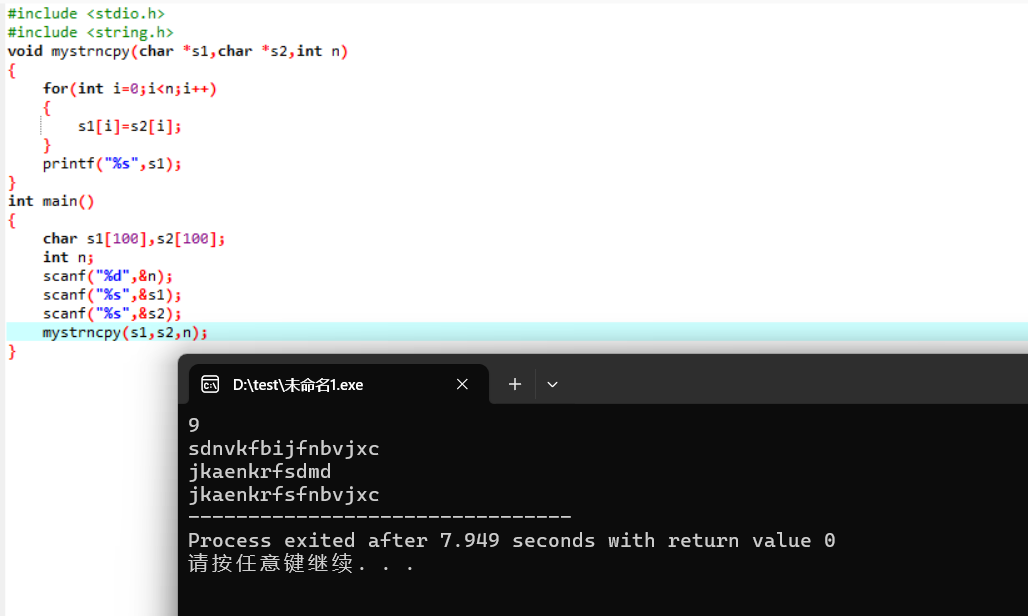The width and height of the screenshot is (1028, 616).
Task: Click the Process exited after message
Action: point(511,541)
